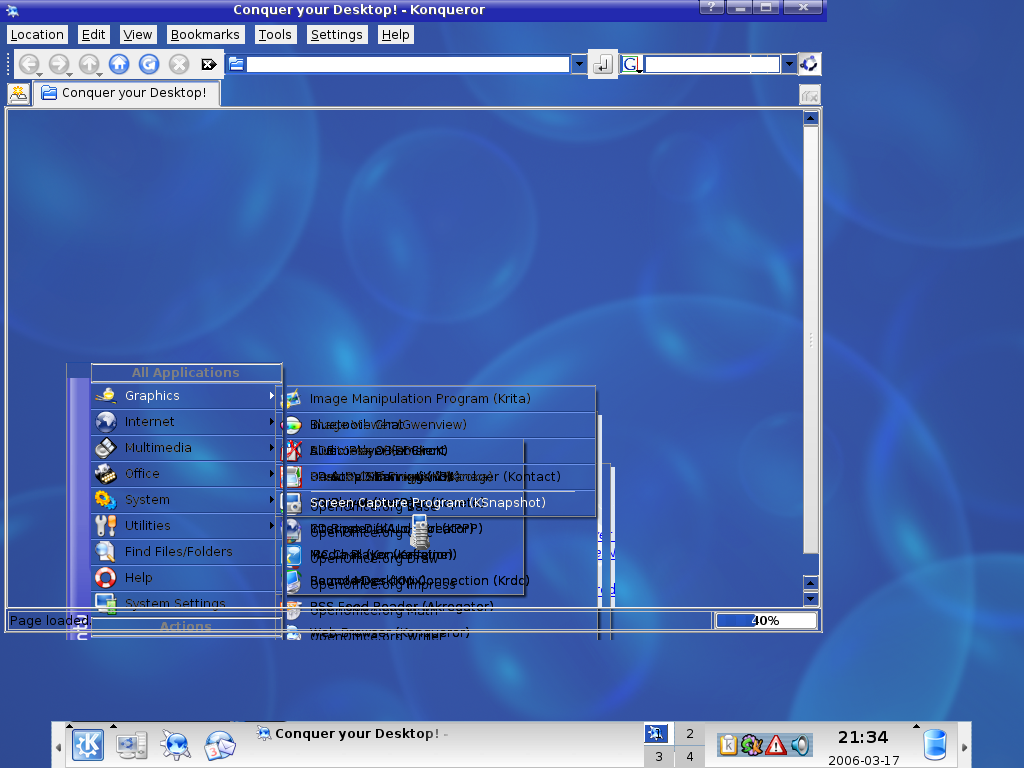Click the 'Conquer your Desktop!' taskbar entry
This screenshot has width=1024, height=768.
pyautogui.click(x=353, y=734)
